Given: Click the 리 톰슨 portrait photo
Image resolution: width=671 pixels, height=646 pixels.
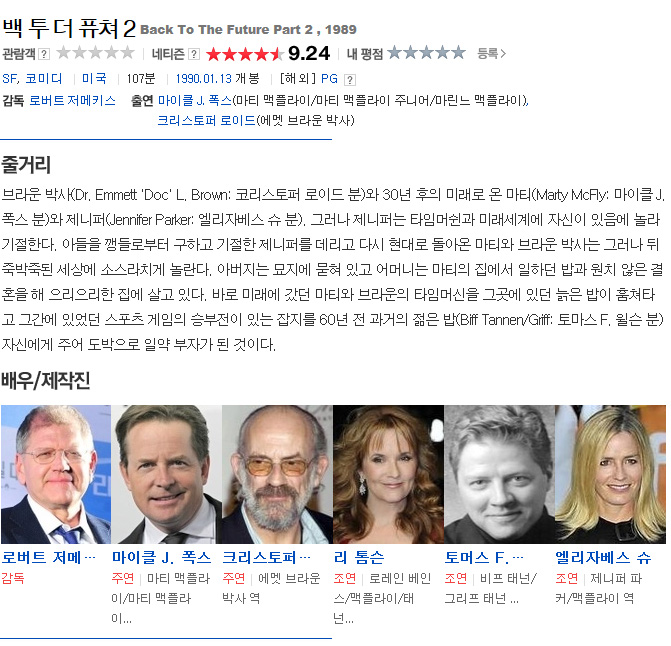Looking at the screenshot, I should coord(389,474).
